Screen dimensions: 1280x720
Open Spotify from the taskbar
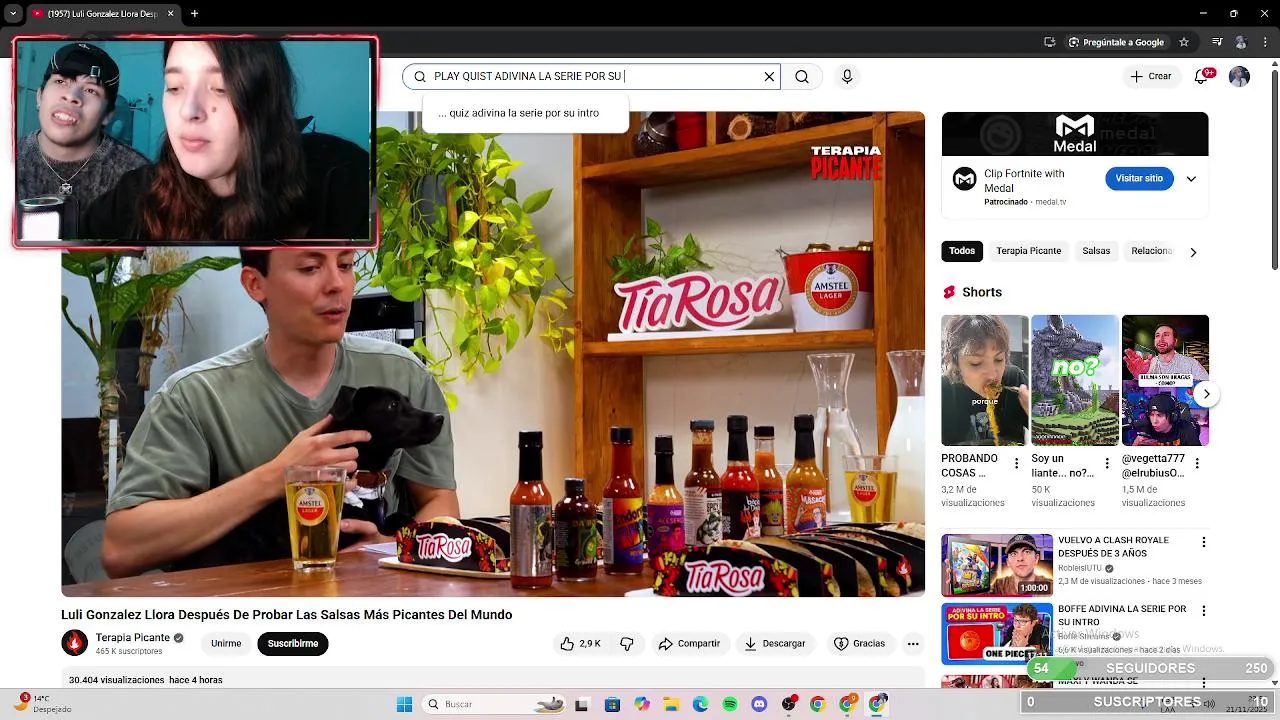730,704
